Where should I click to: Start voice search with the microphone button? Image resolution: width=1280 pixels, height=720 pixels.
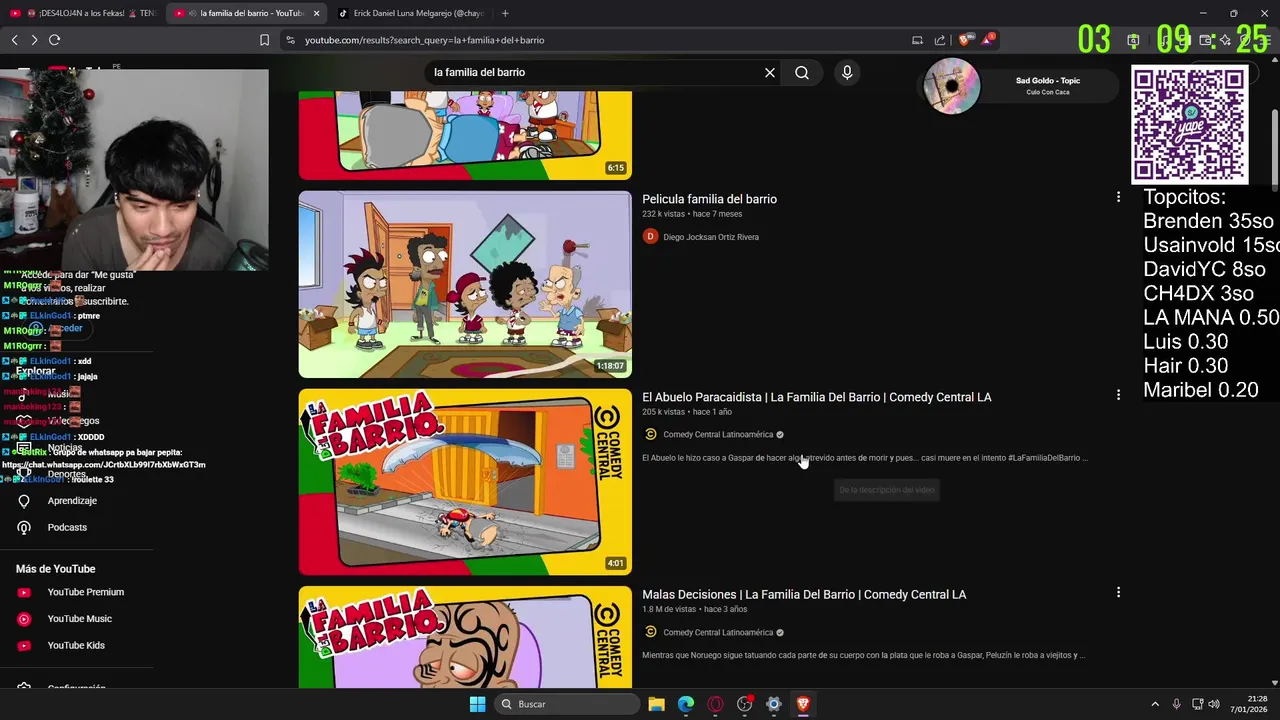[x=847, y=72]
